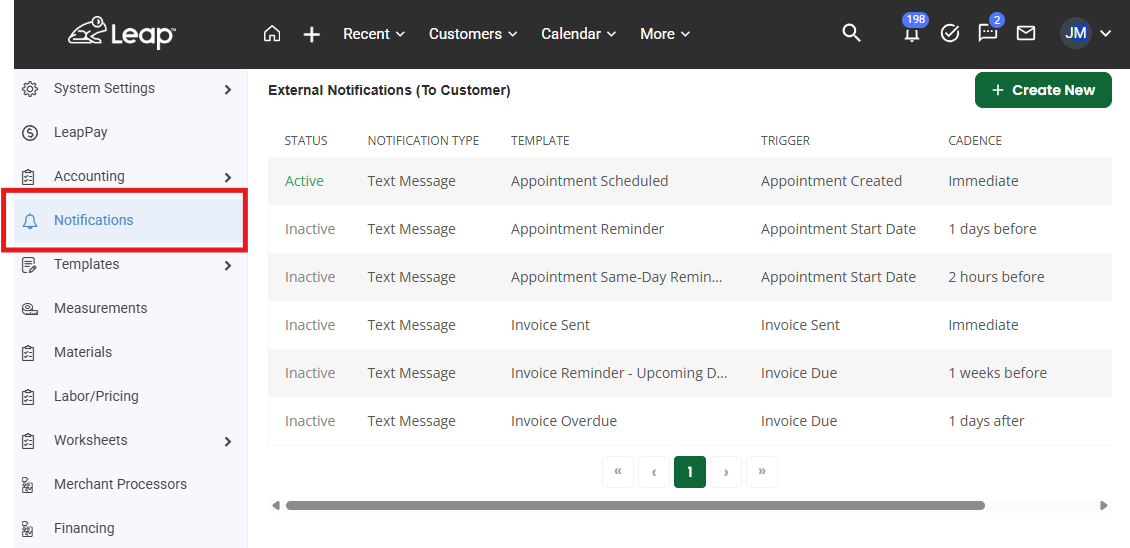Click the LeapPay dollar icon

coord(30,133)
